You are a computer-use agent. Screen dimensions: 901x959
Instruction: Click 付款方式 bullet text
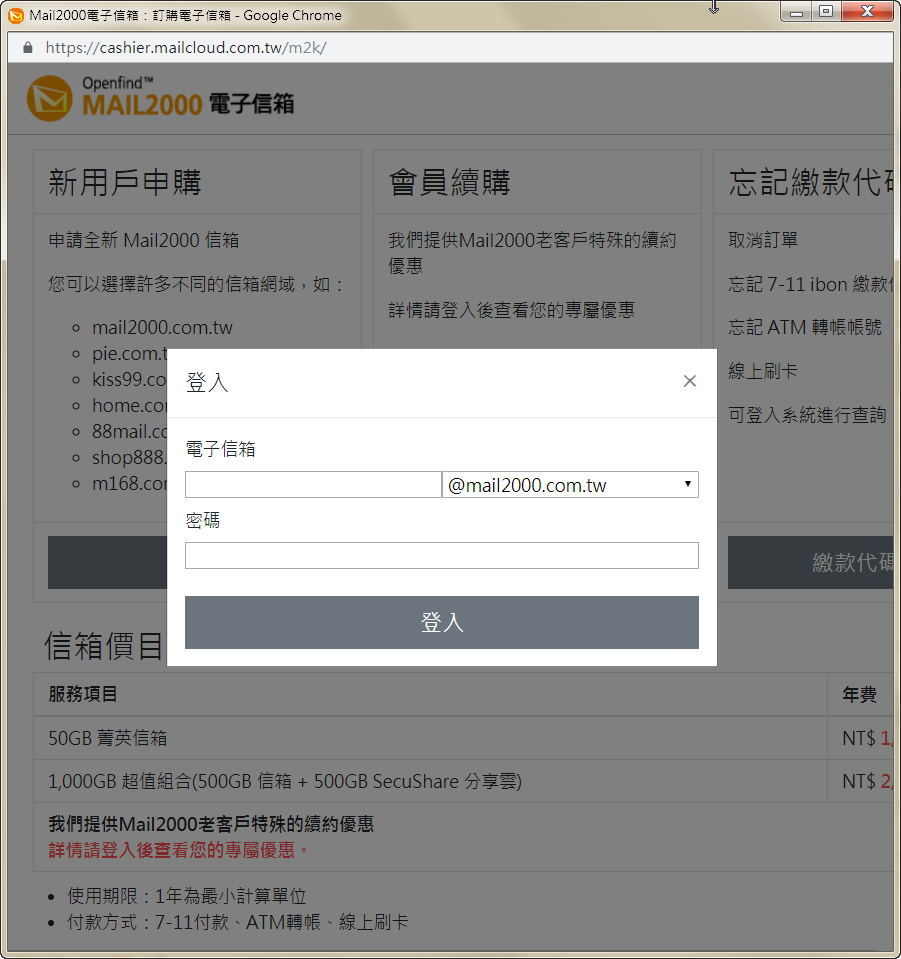coord(237,922)
